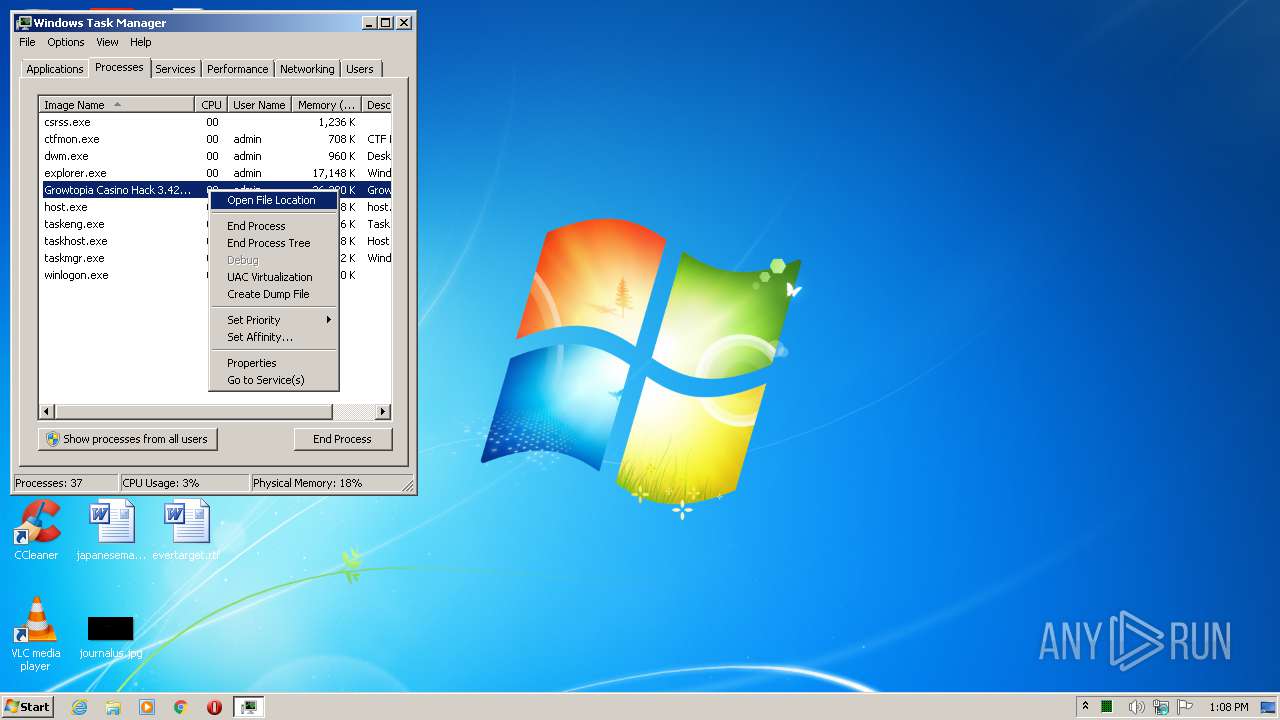The width and height of the screenshot is (1280, 720).
Task: Select Task Manager taskbar button
Action: (248, 707)
